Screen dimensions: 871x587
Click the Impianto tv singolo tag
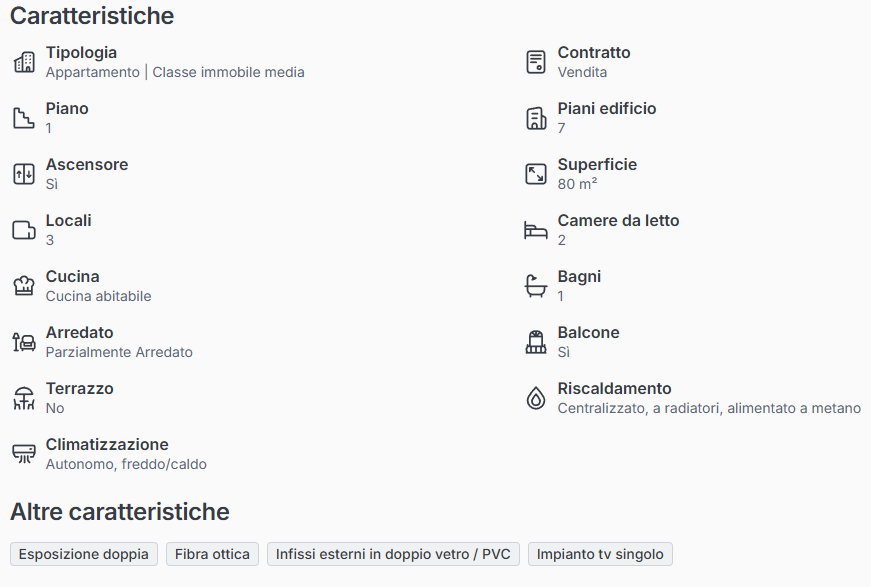(601, 554)
